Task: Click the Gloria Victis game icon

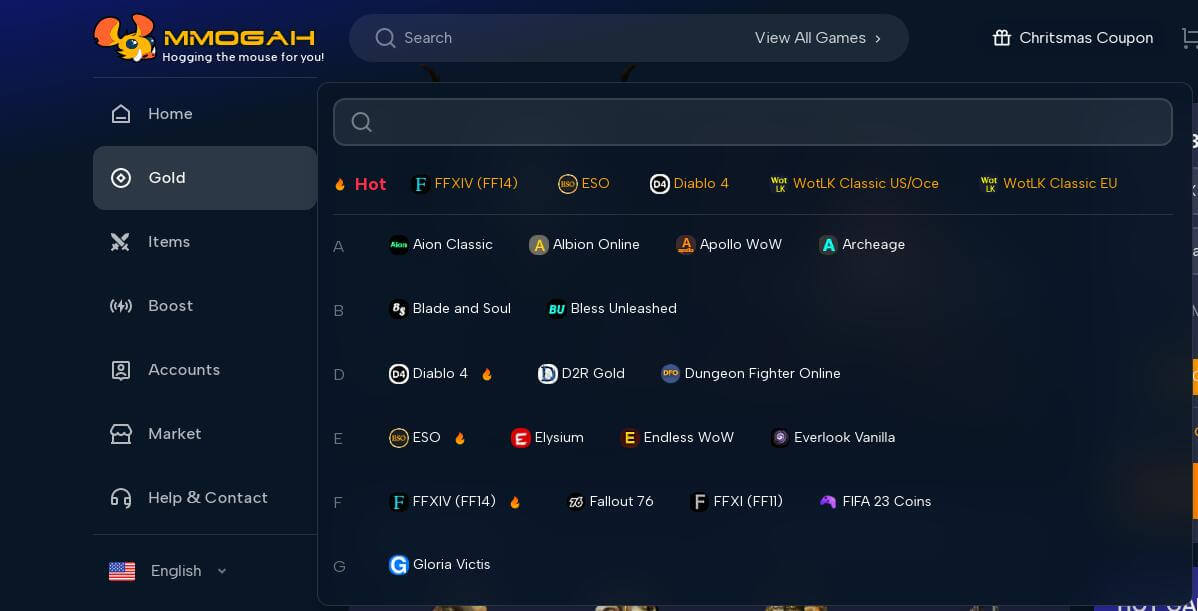Action: 398,565
